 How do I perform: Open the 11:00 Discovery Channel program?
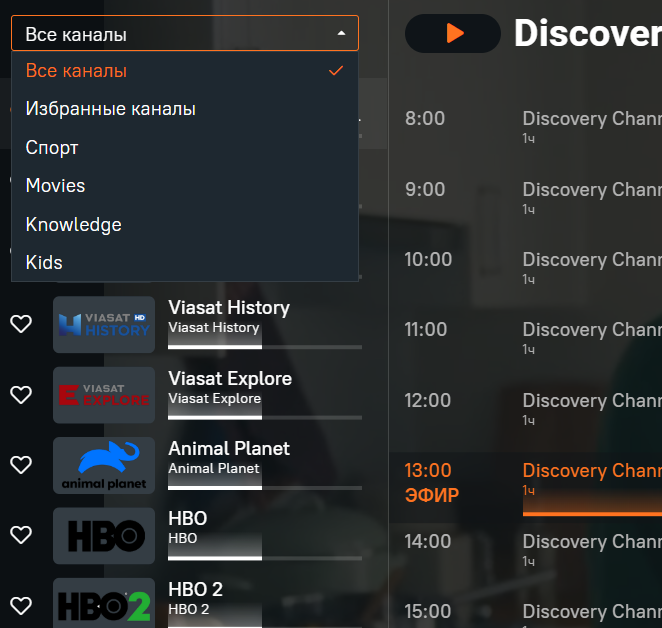tap(526, 337)
